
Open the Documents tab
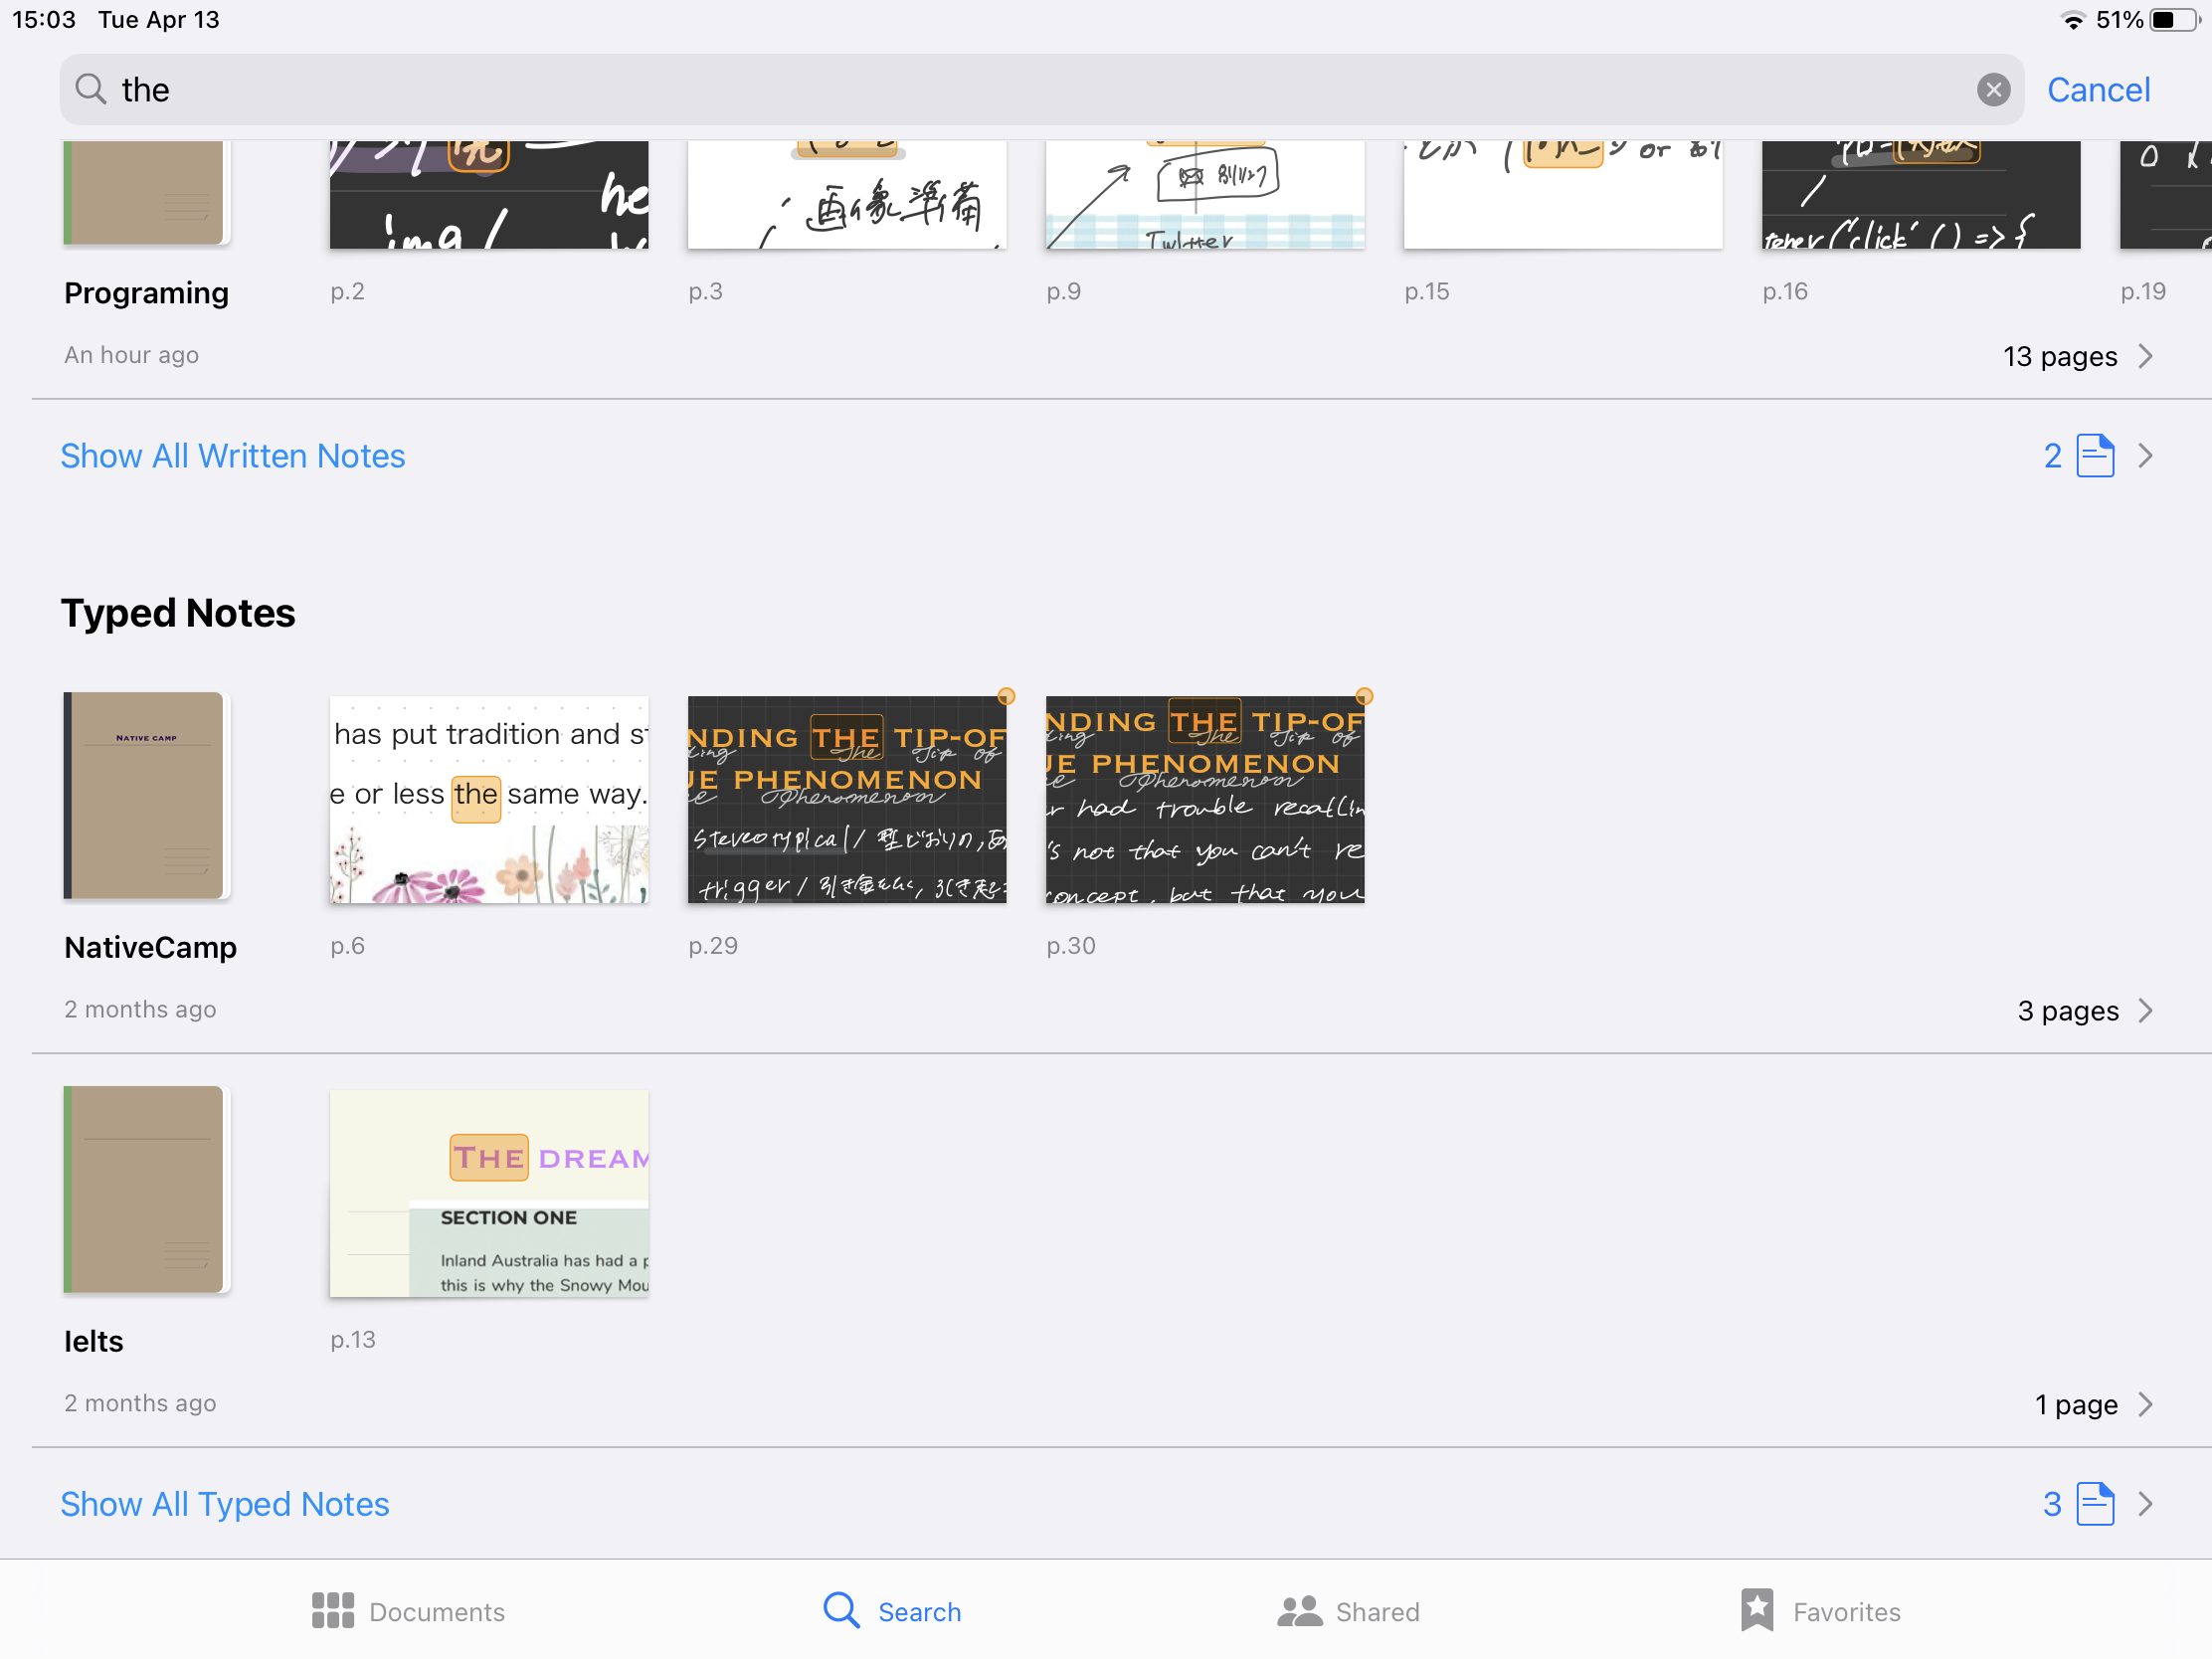coord(408,1611)
